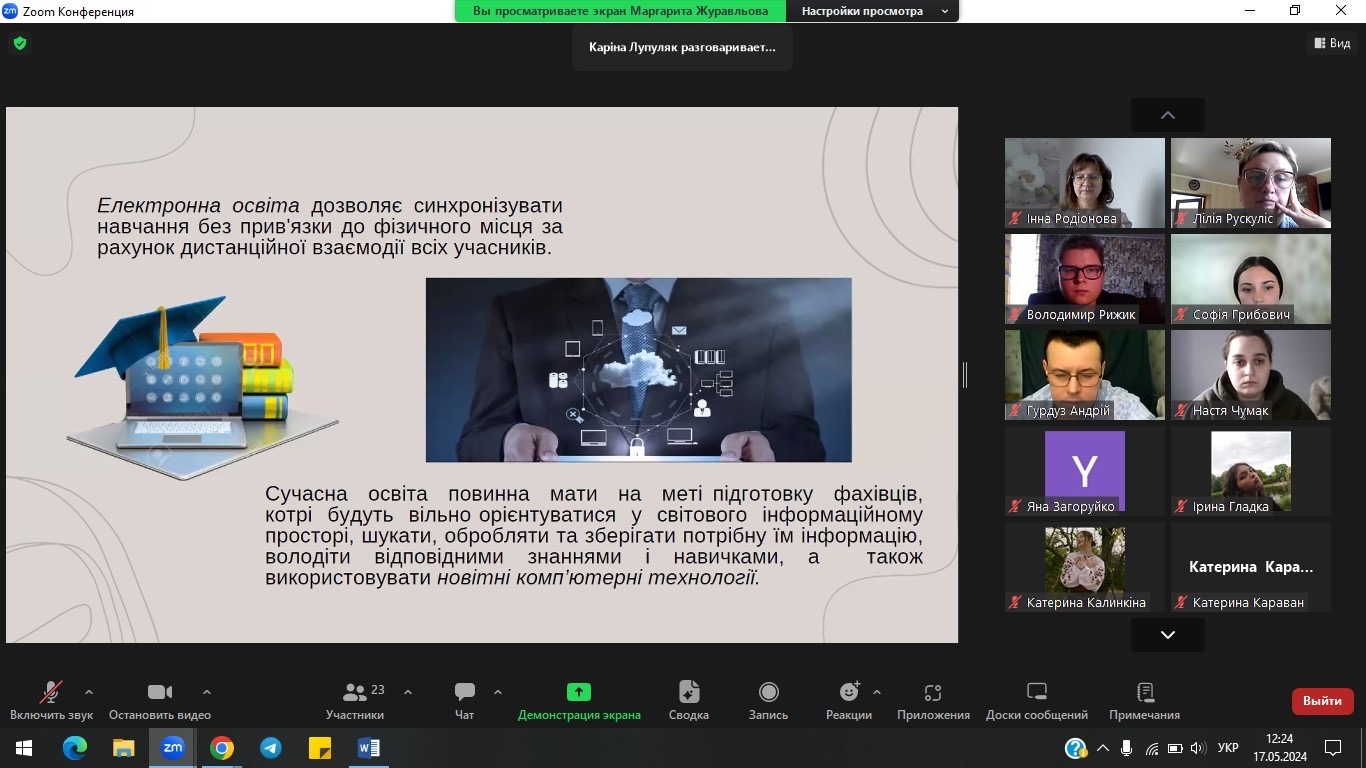
Task: Open the Windows Start menu
Action: pyautogui.click(x=23, y=748)
